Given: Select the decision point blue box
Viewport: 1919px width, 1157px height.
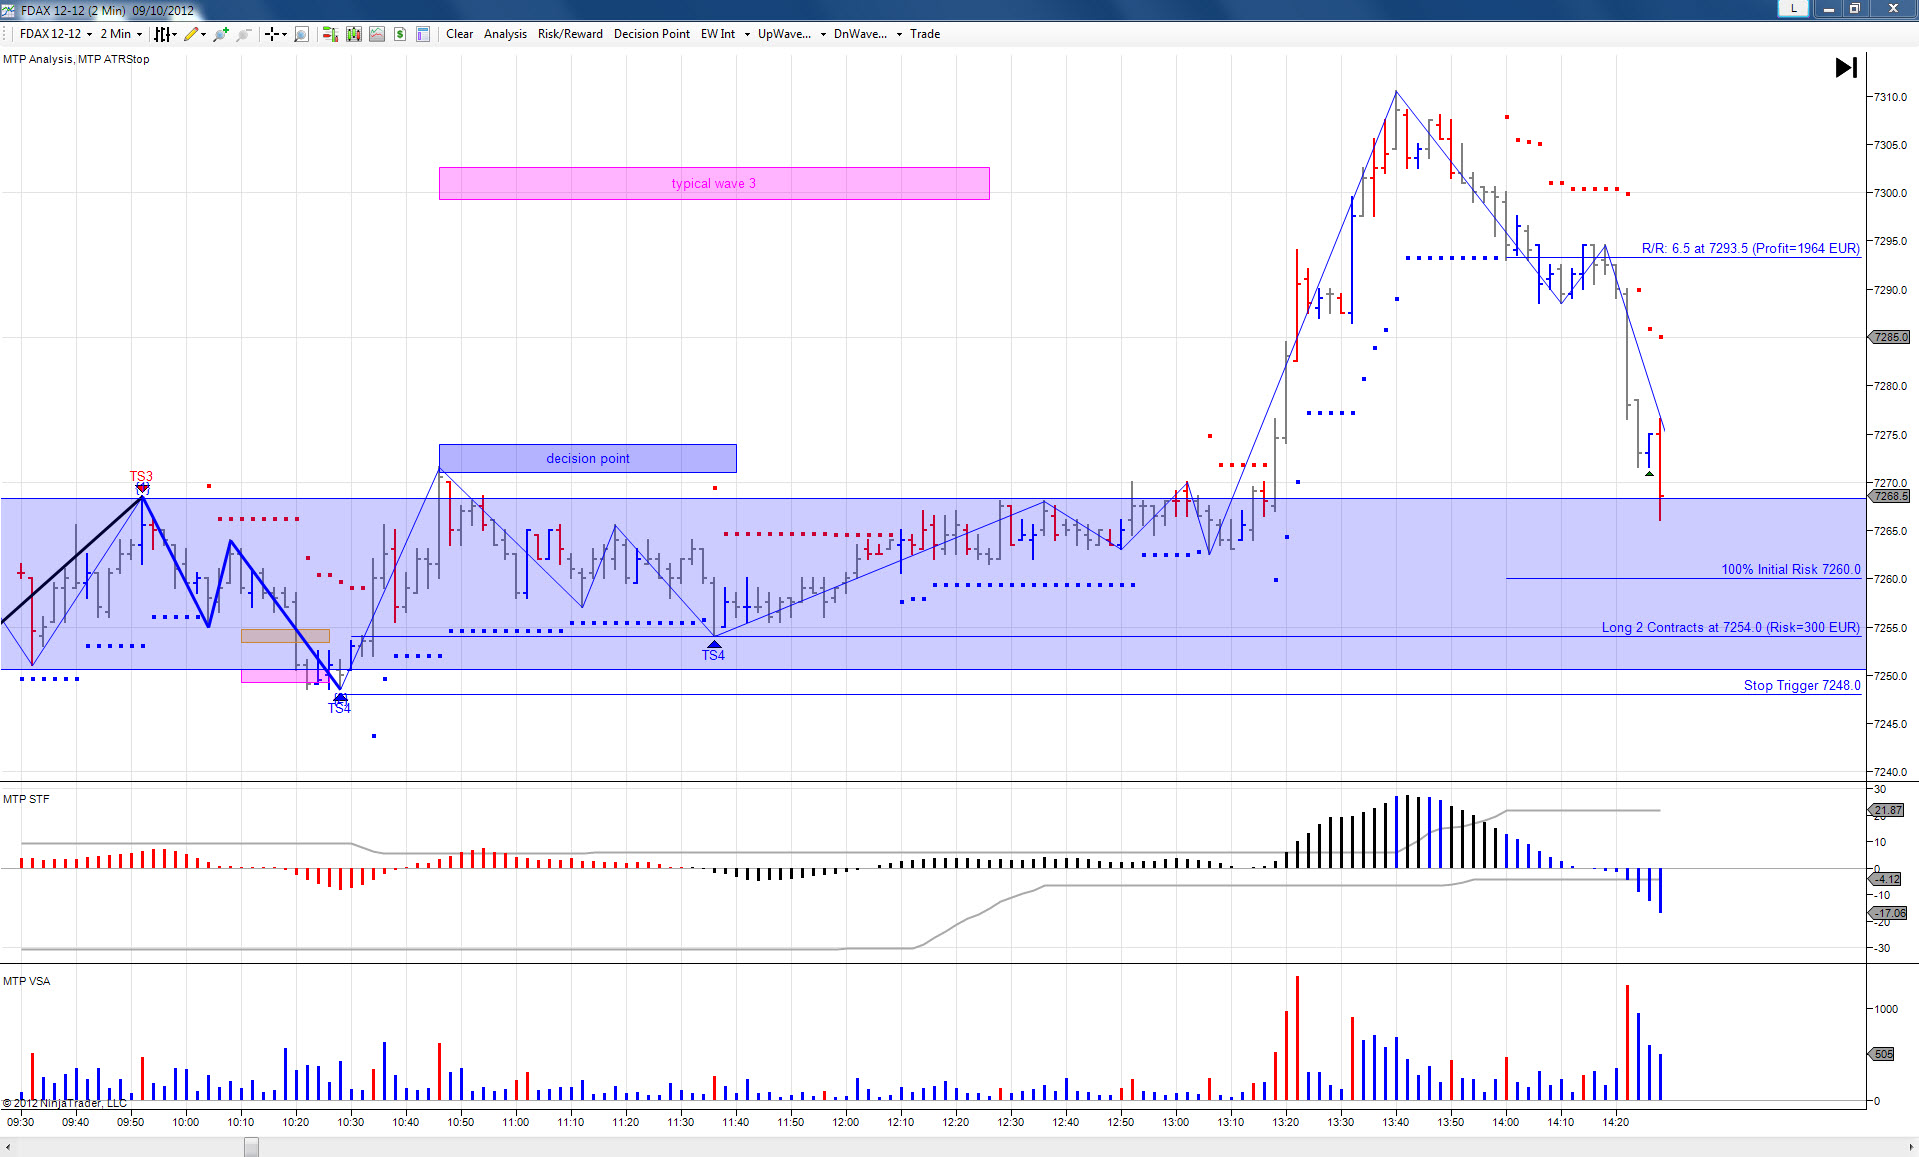Looking at the screenshot, I should pyautogui.click(x=588, y=458).
